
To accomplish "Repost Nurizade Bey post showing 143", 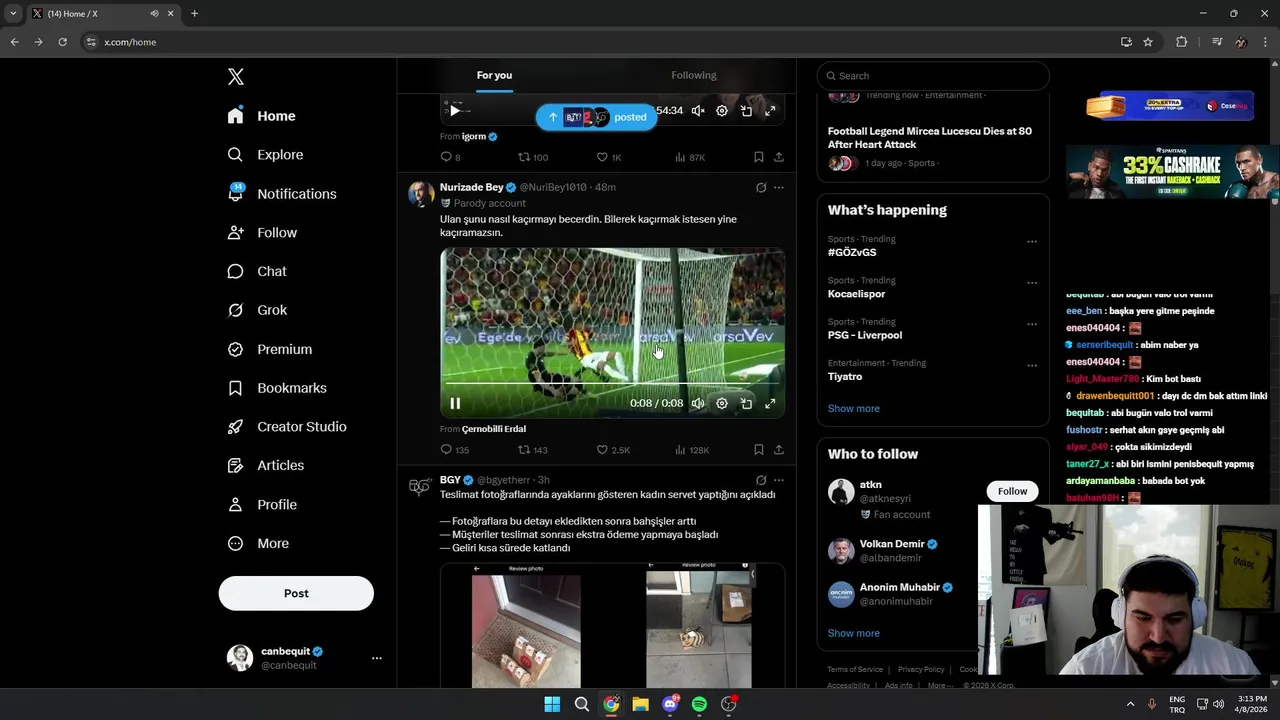I will coord(524,450).
